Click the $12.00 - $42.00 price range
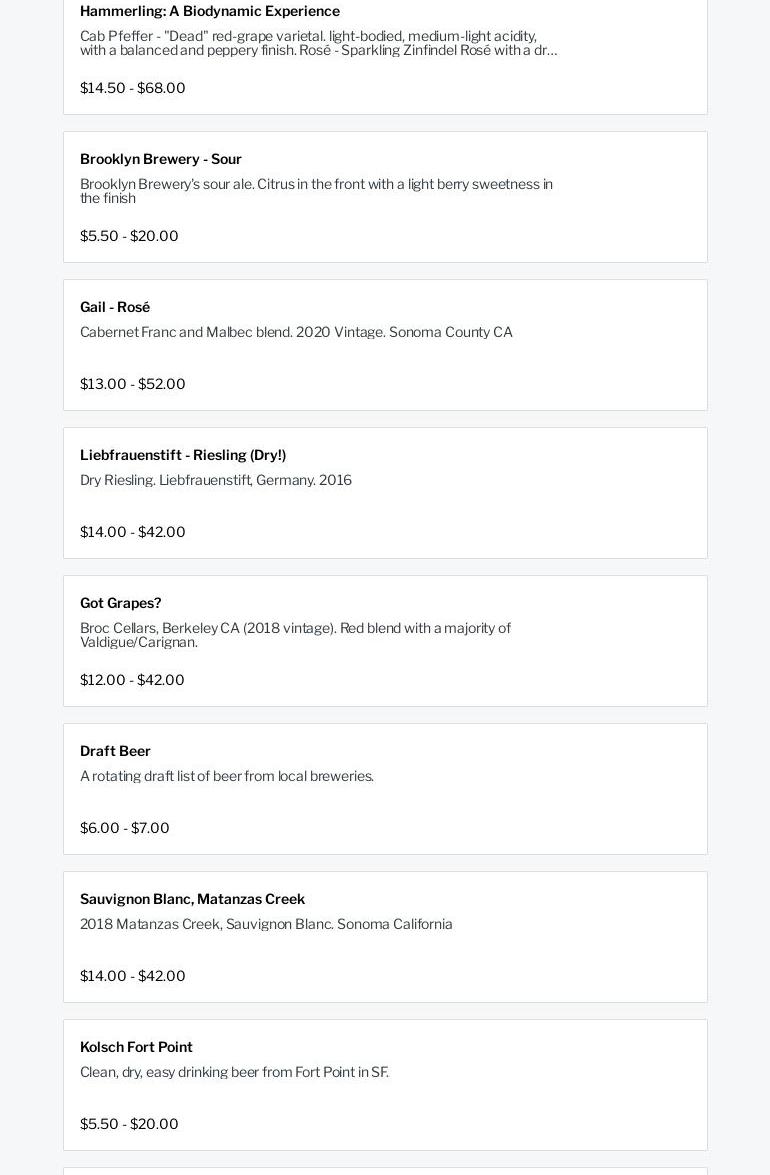This screenshot has height=1175, width=770. coord(132,680)
